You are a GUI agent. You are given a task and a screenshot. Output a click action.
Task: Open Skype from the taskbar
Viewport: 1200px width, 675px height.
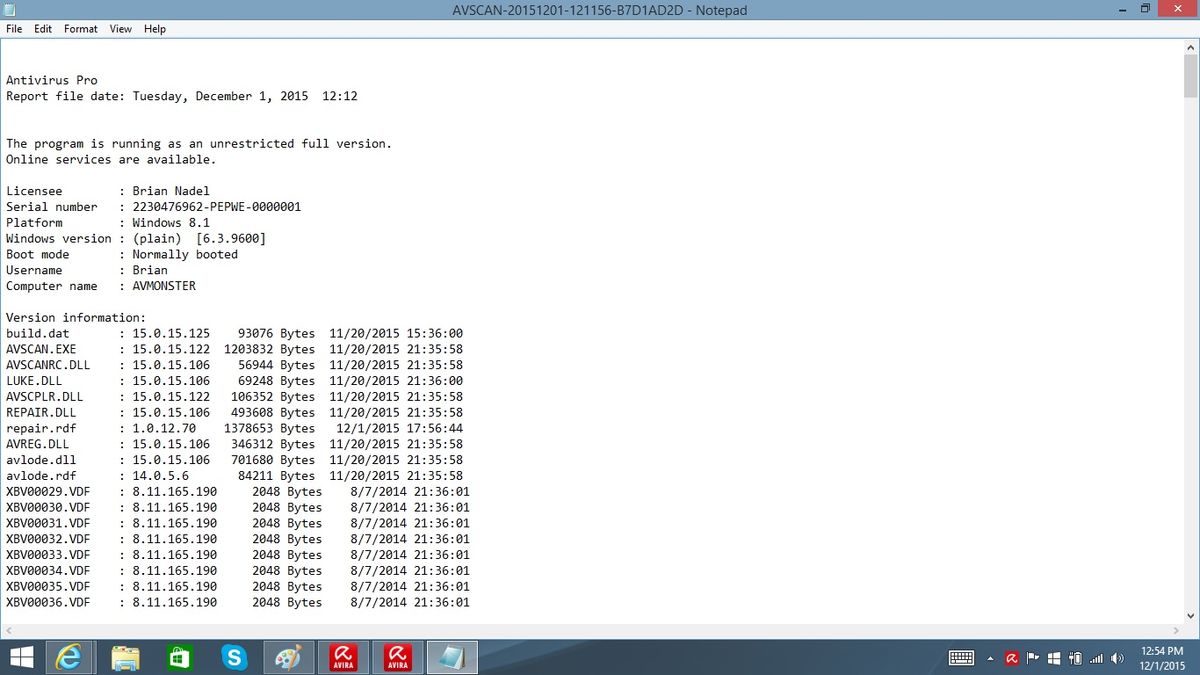(234, 657)
